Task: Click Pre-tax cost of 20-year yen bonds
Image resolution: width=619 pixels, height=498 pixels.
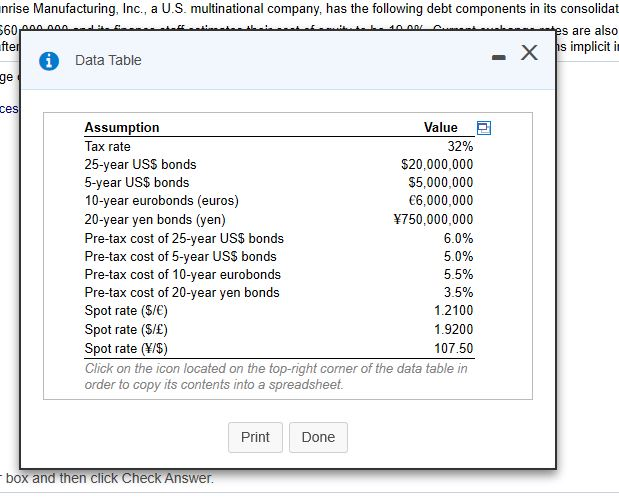Action: pyautogui.click(x=182, y=293)
